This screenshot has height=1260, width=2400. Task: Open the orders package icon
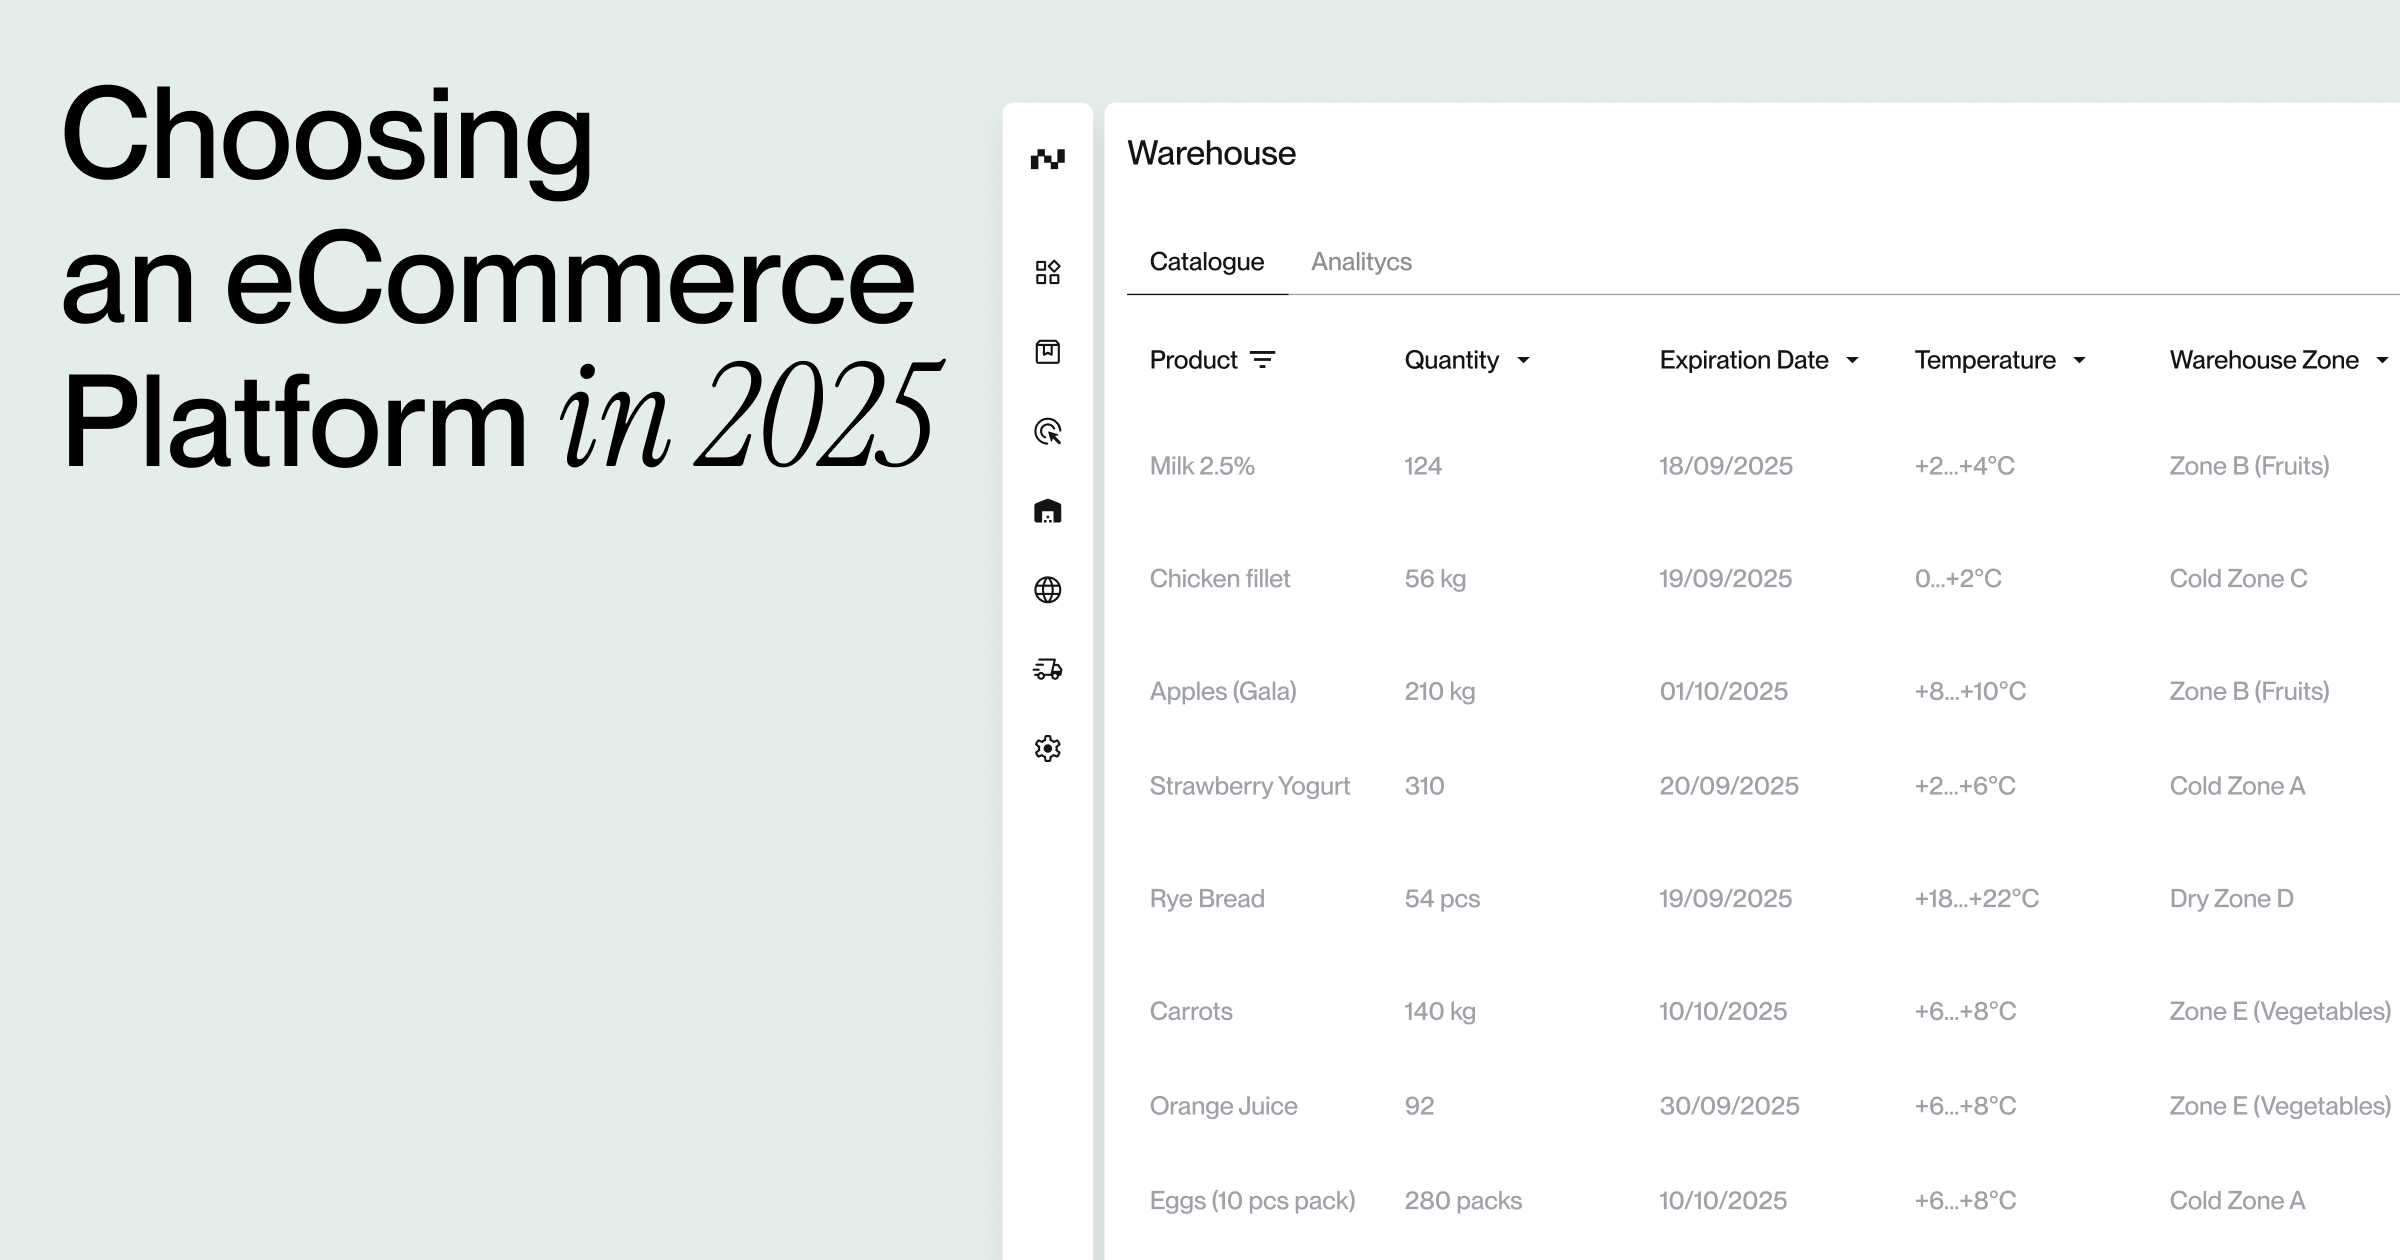tap(1047, 352)
